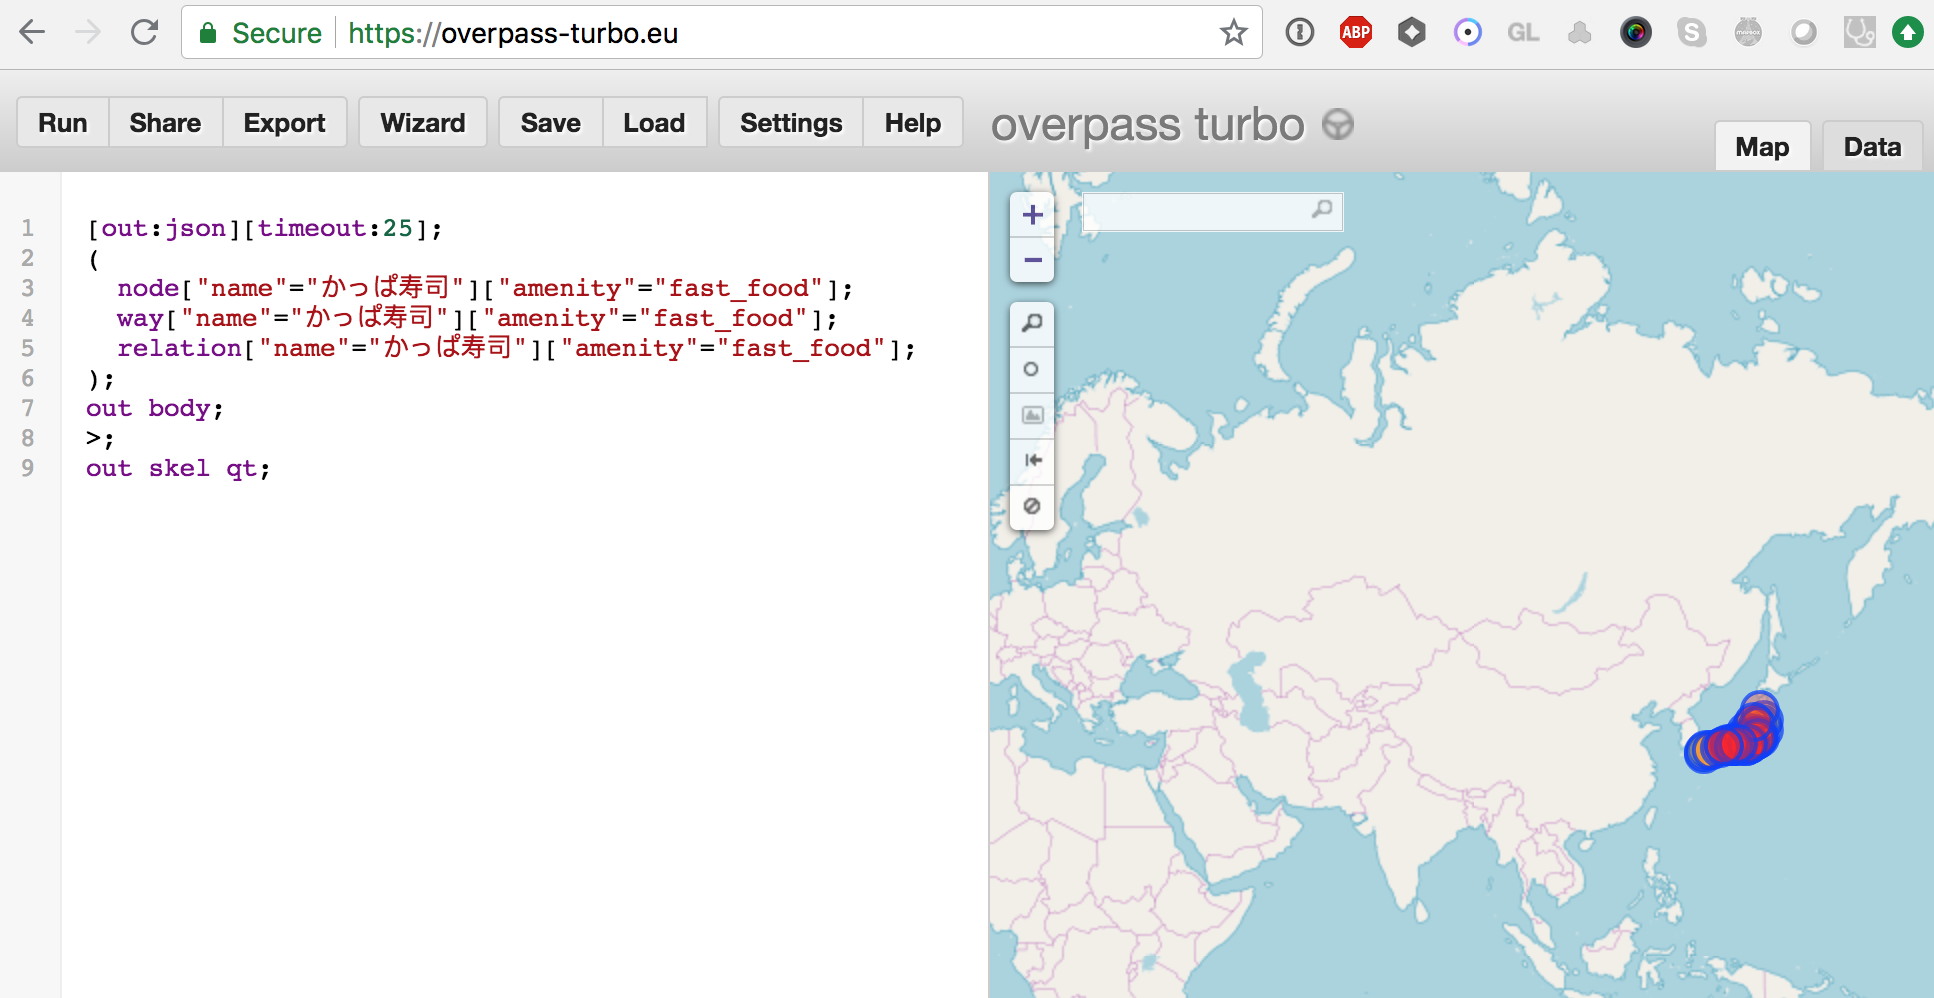Zoom out on the map
Image resolution: width=1934 pixels, height=998 pixels.
coord(1033,260)
